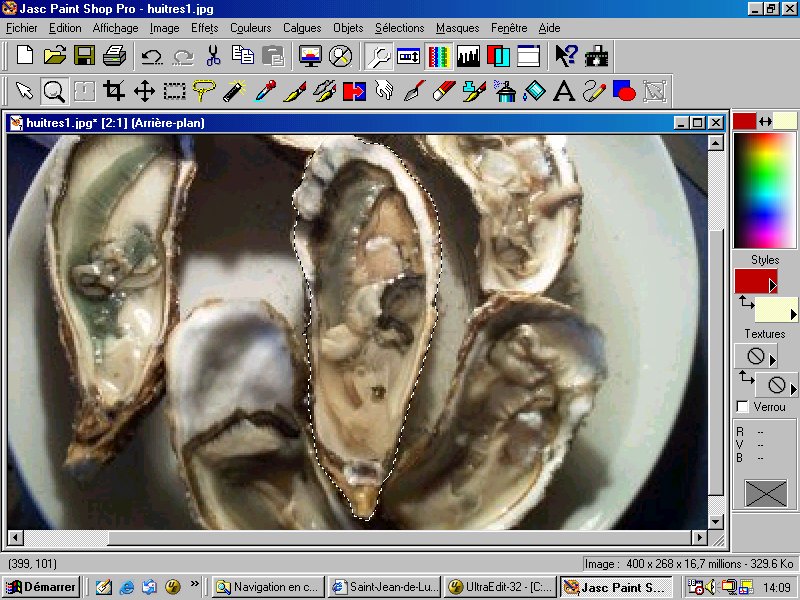Screen dimensions: 800x600
Task: Open the Aide menu
Action: pyautogui.click(x=549, y=28)
